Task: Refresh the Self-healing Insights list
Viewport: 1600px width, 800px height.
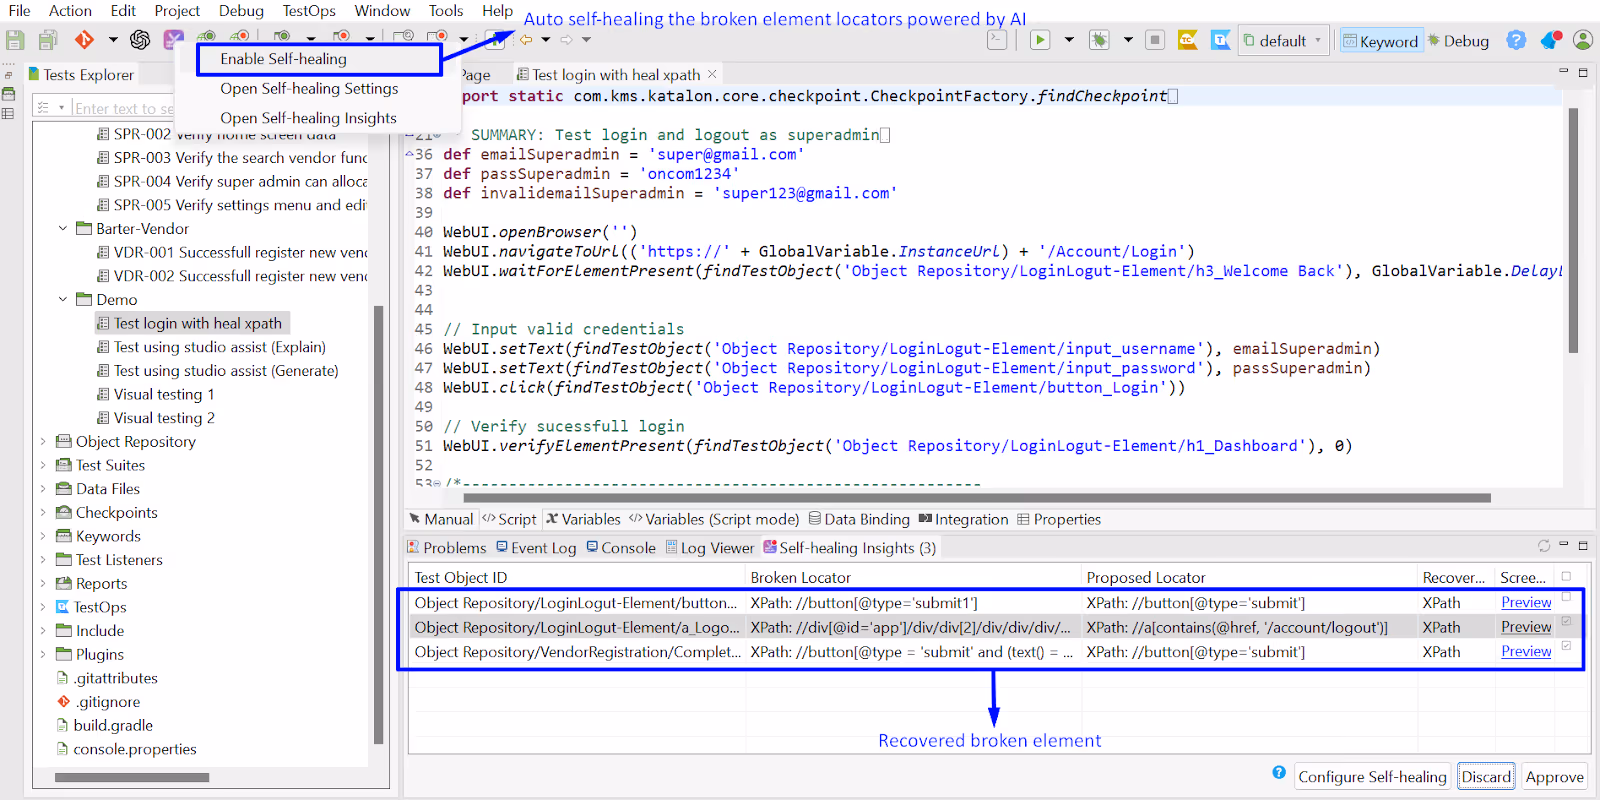Action: pos(1544,546)
